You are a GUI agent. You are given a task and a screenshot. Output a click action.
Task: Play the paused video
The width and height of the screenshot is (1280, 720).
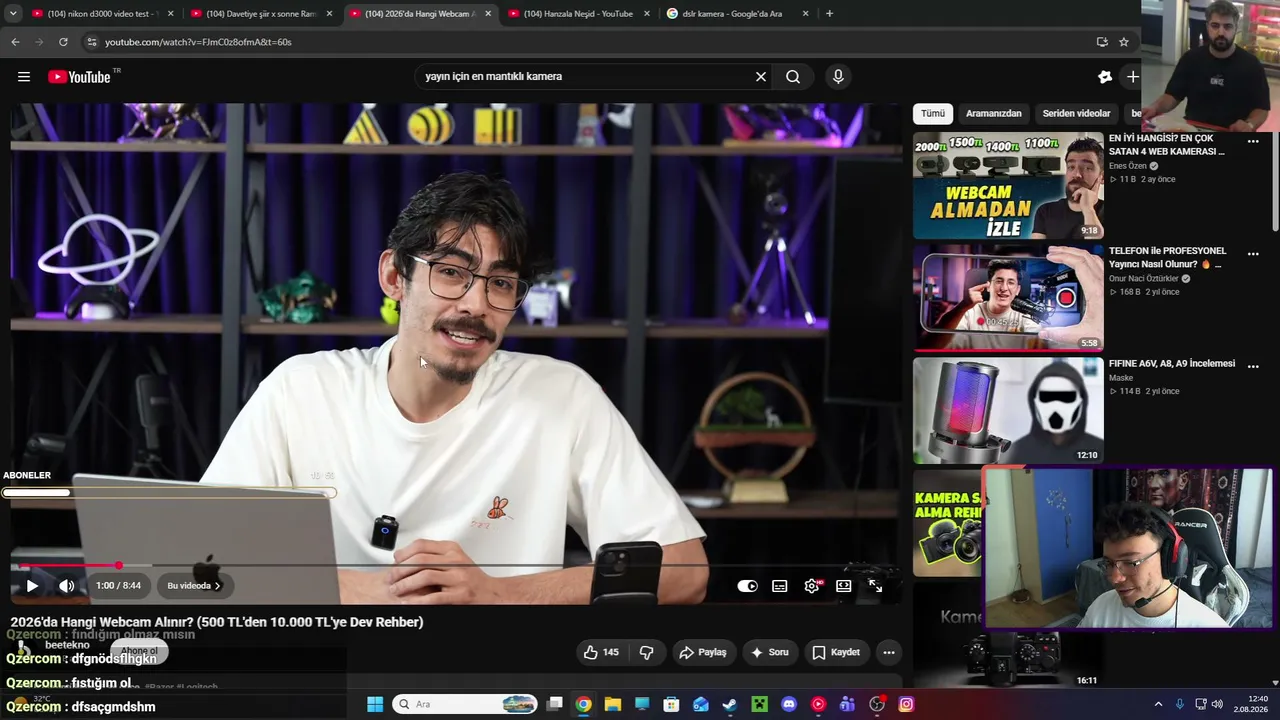coord(32,586)
